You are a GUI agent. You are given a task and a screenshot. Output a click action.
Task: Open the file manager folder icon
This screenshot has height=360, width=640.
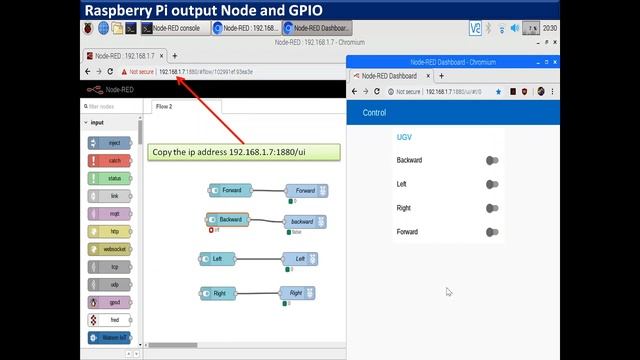tap(117, 29)
